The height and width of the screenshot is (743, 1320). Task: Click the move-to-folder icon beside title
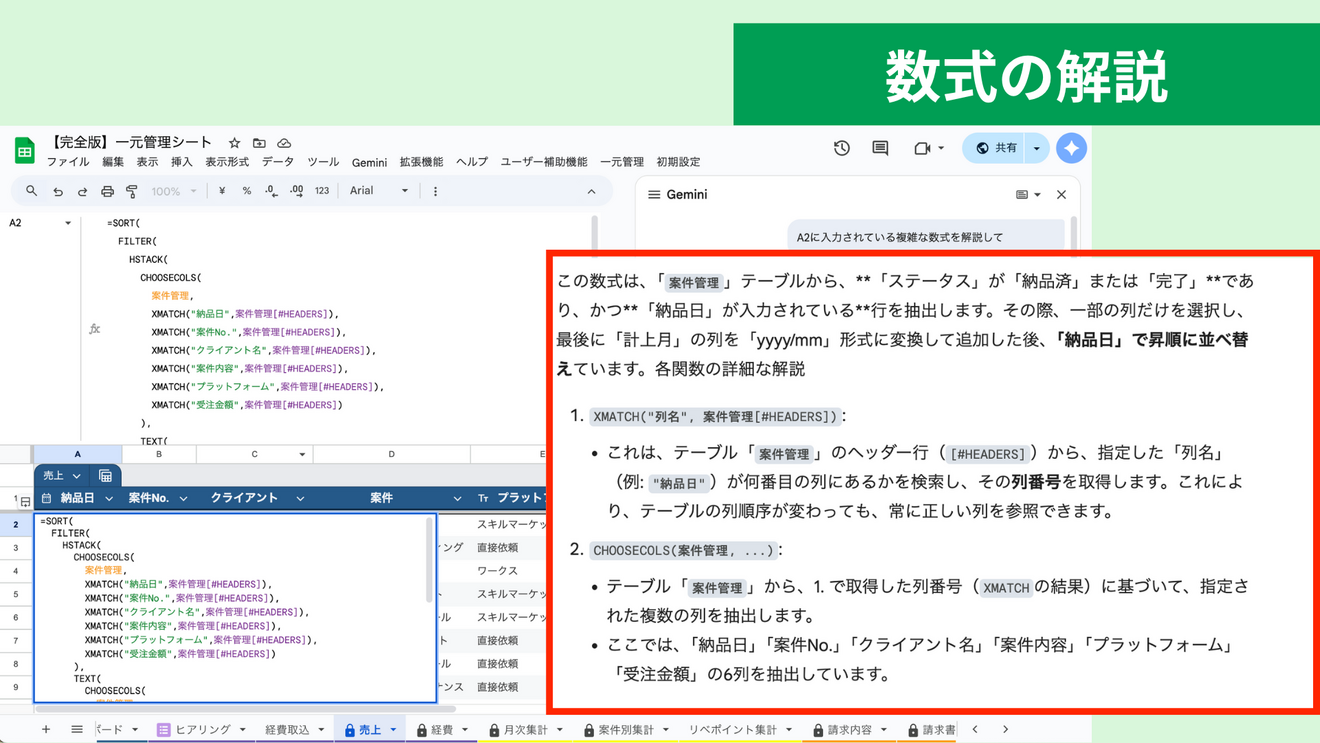click(259, 143)
